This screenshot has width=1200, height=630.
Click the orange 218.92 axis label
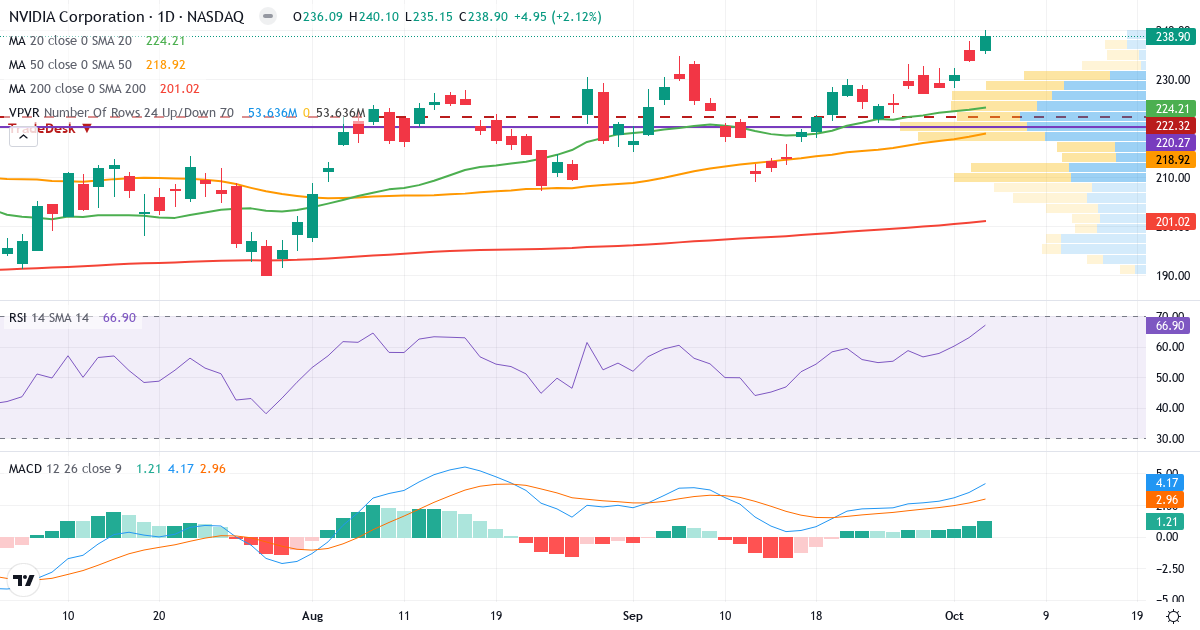click(x=1171, y=159)
